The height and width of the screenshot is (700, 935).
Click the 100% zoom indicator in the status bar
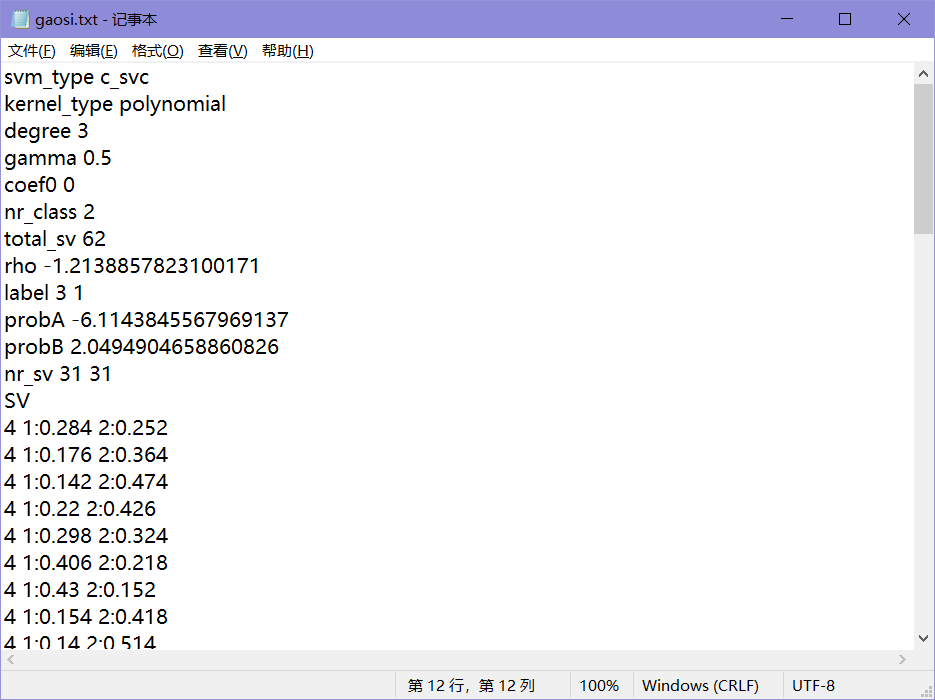point(599,685)
